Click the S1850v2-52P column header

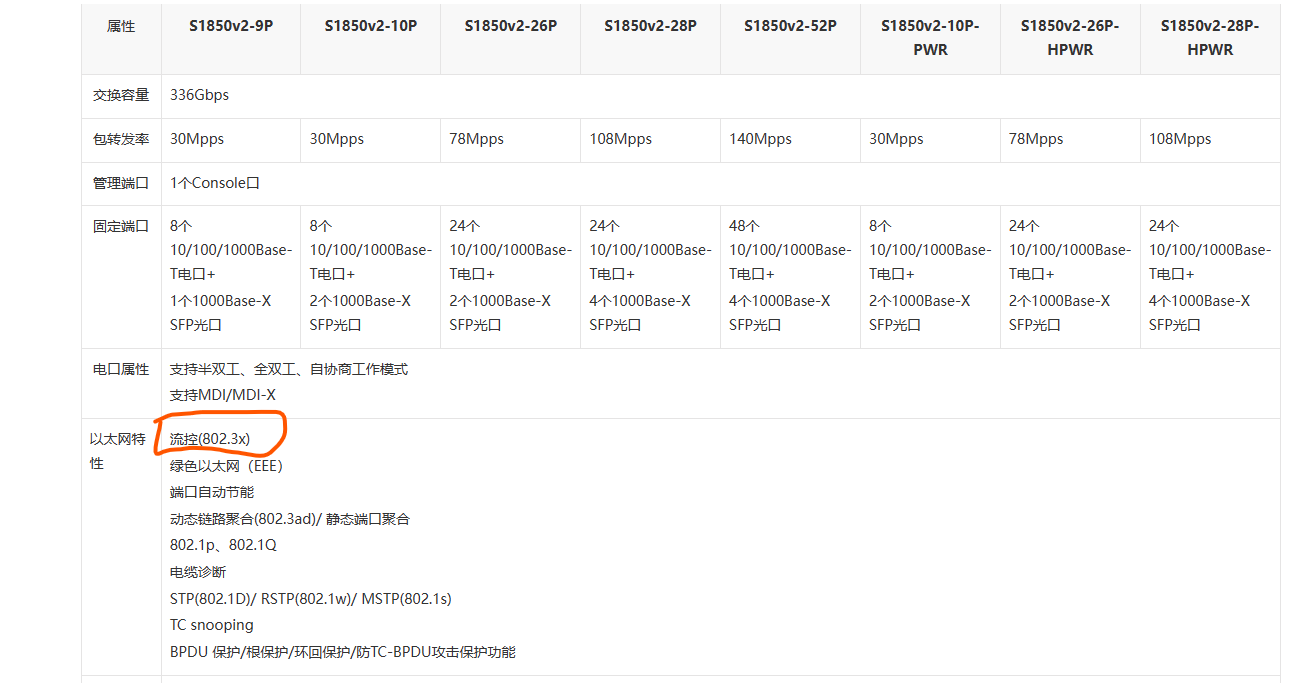click(790, 26)
